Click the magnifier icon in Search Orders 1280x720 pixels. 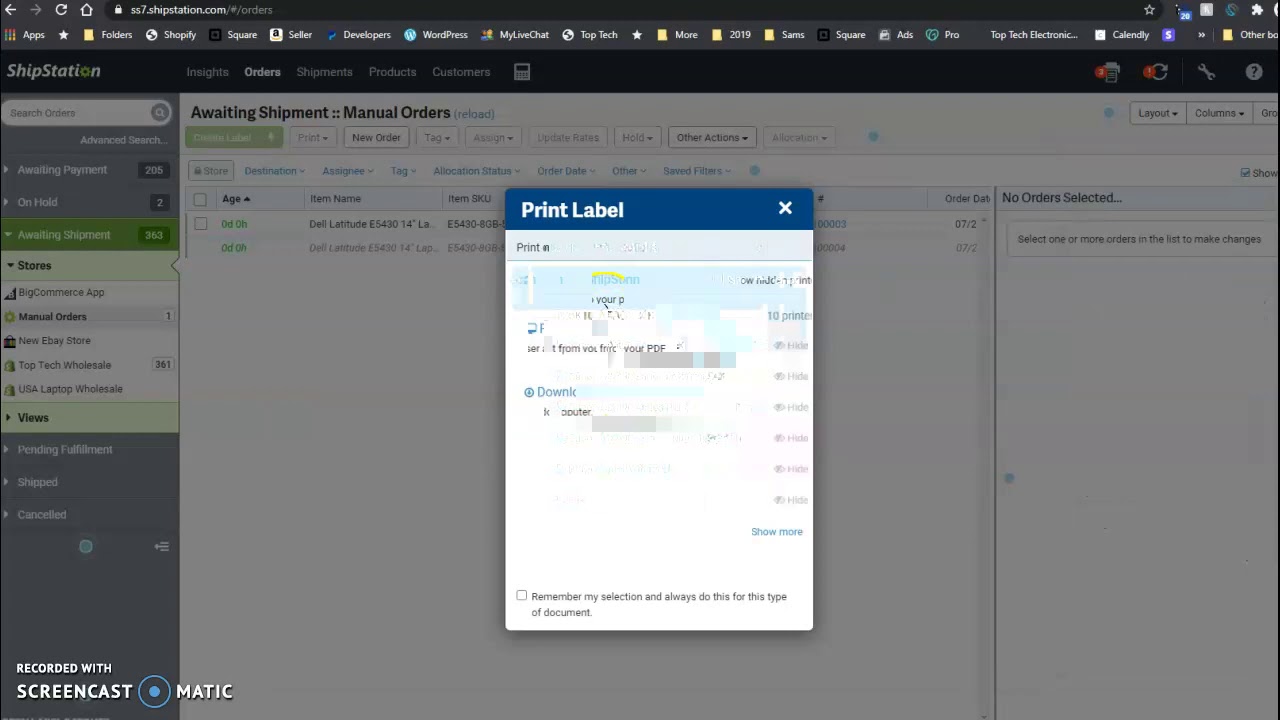pos(159,113)
